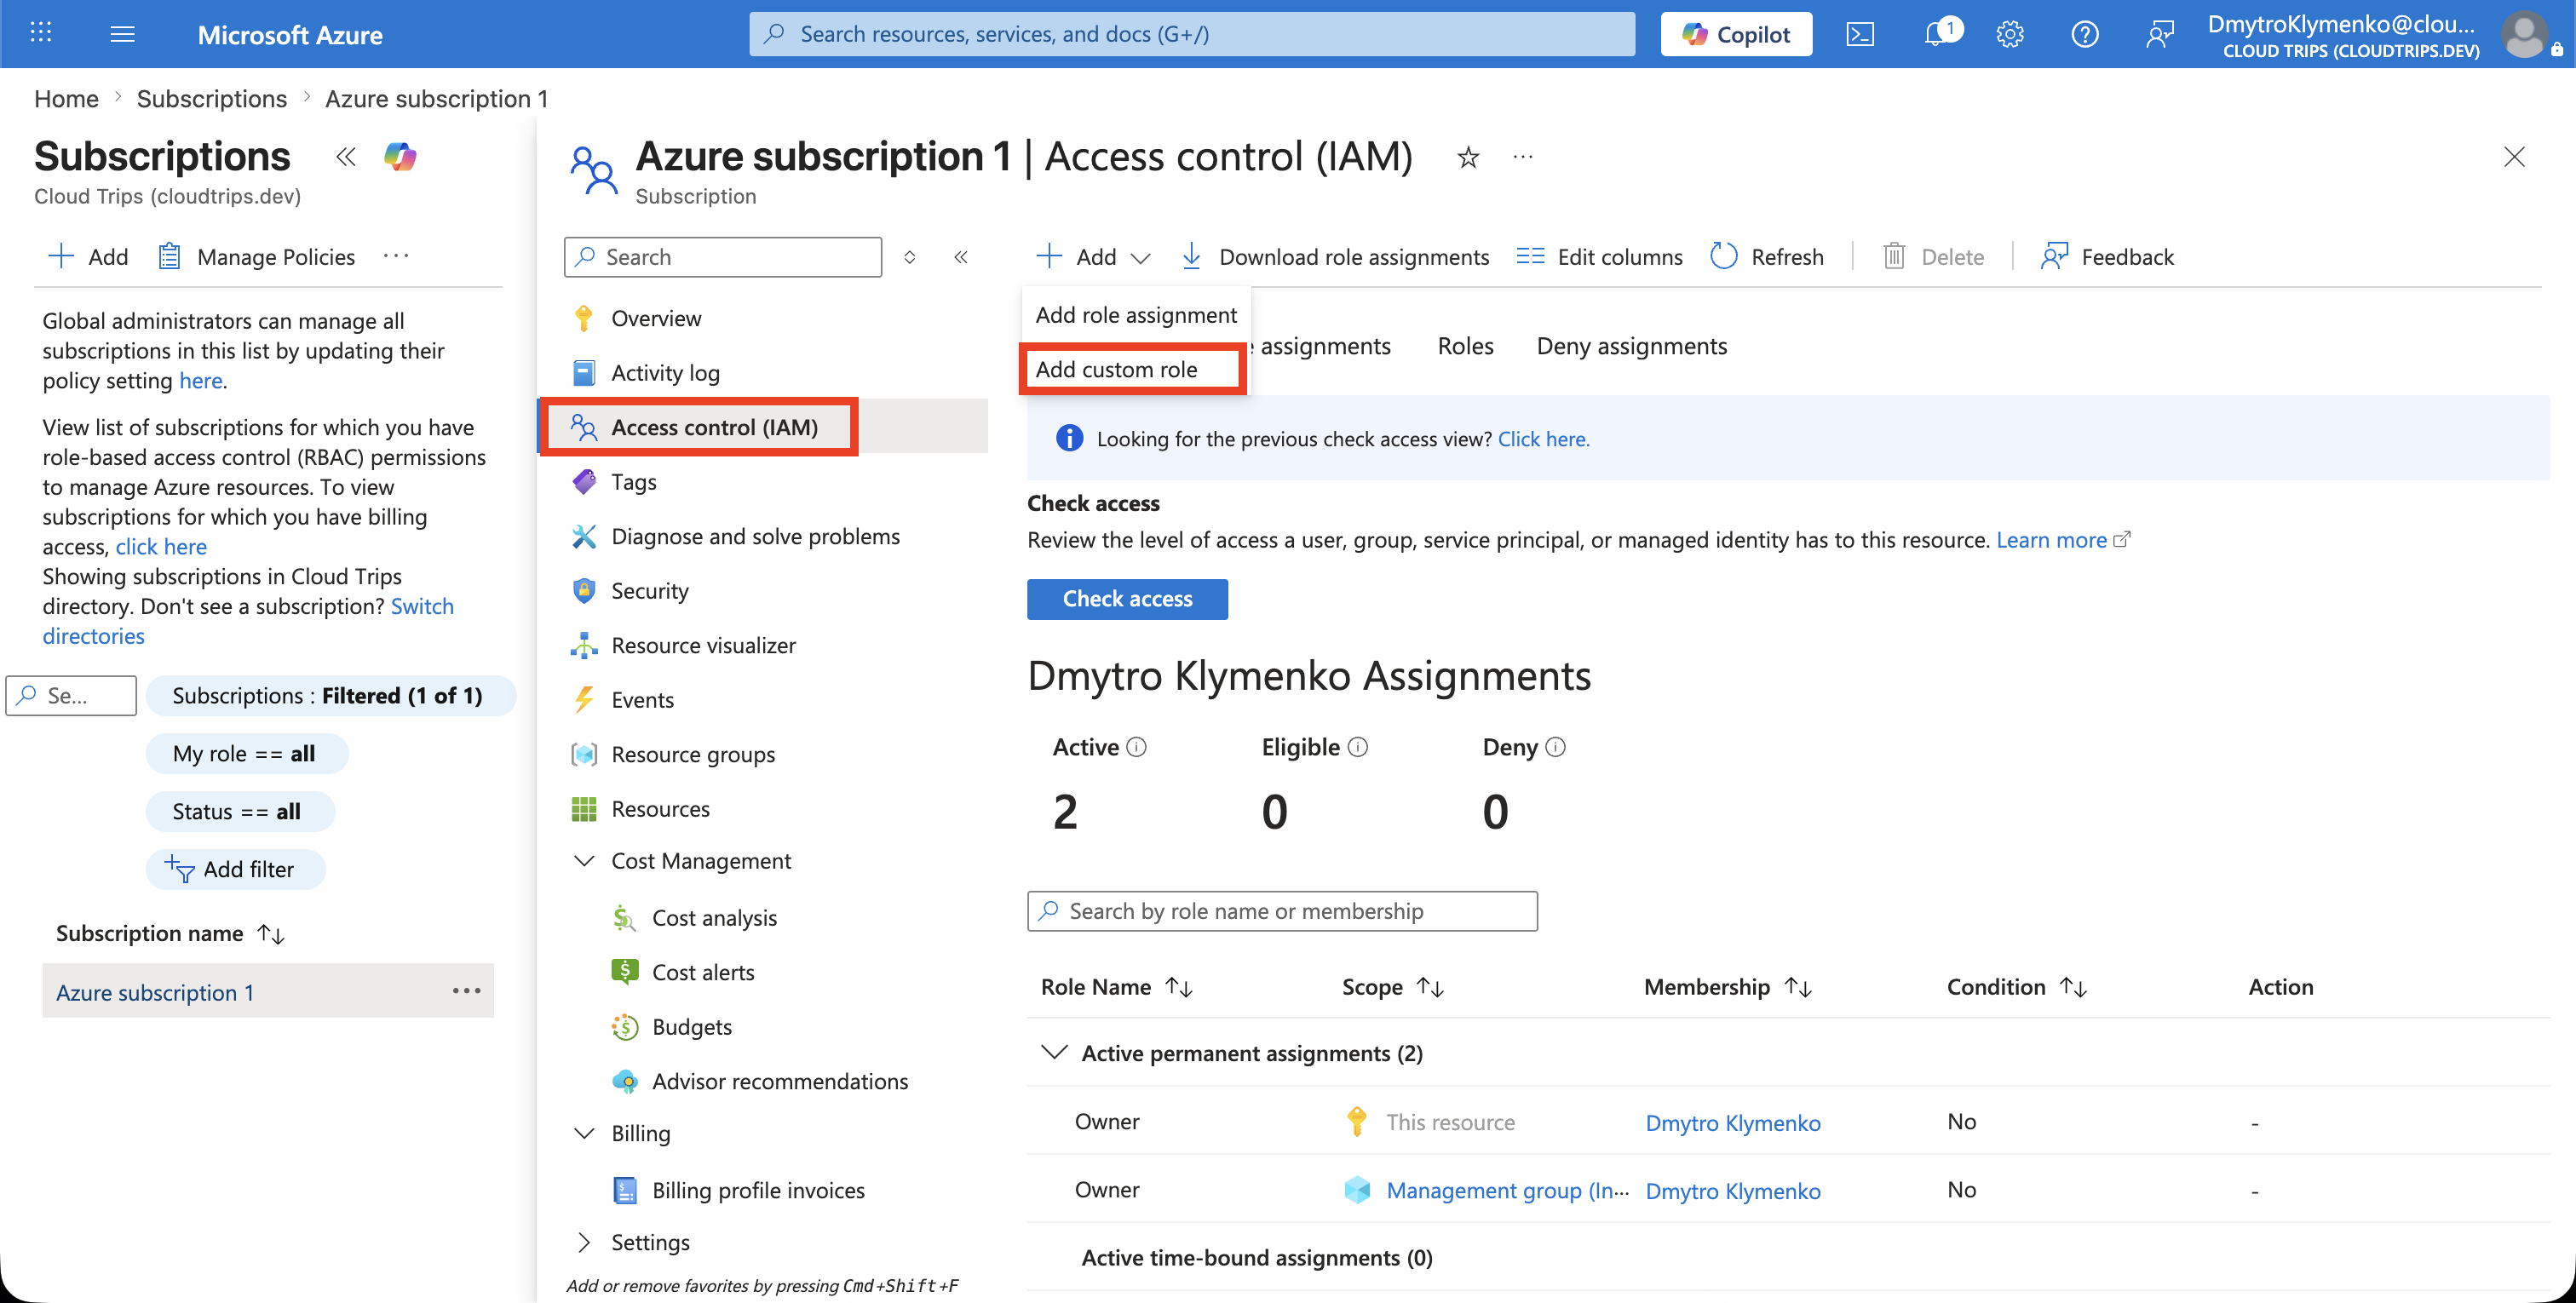Screen dimensions: 2576x1303
Task: Collapse the resource menu with double chevron
Action: pos(961,257)
